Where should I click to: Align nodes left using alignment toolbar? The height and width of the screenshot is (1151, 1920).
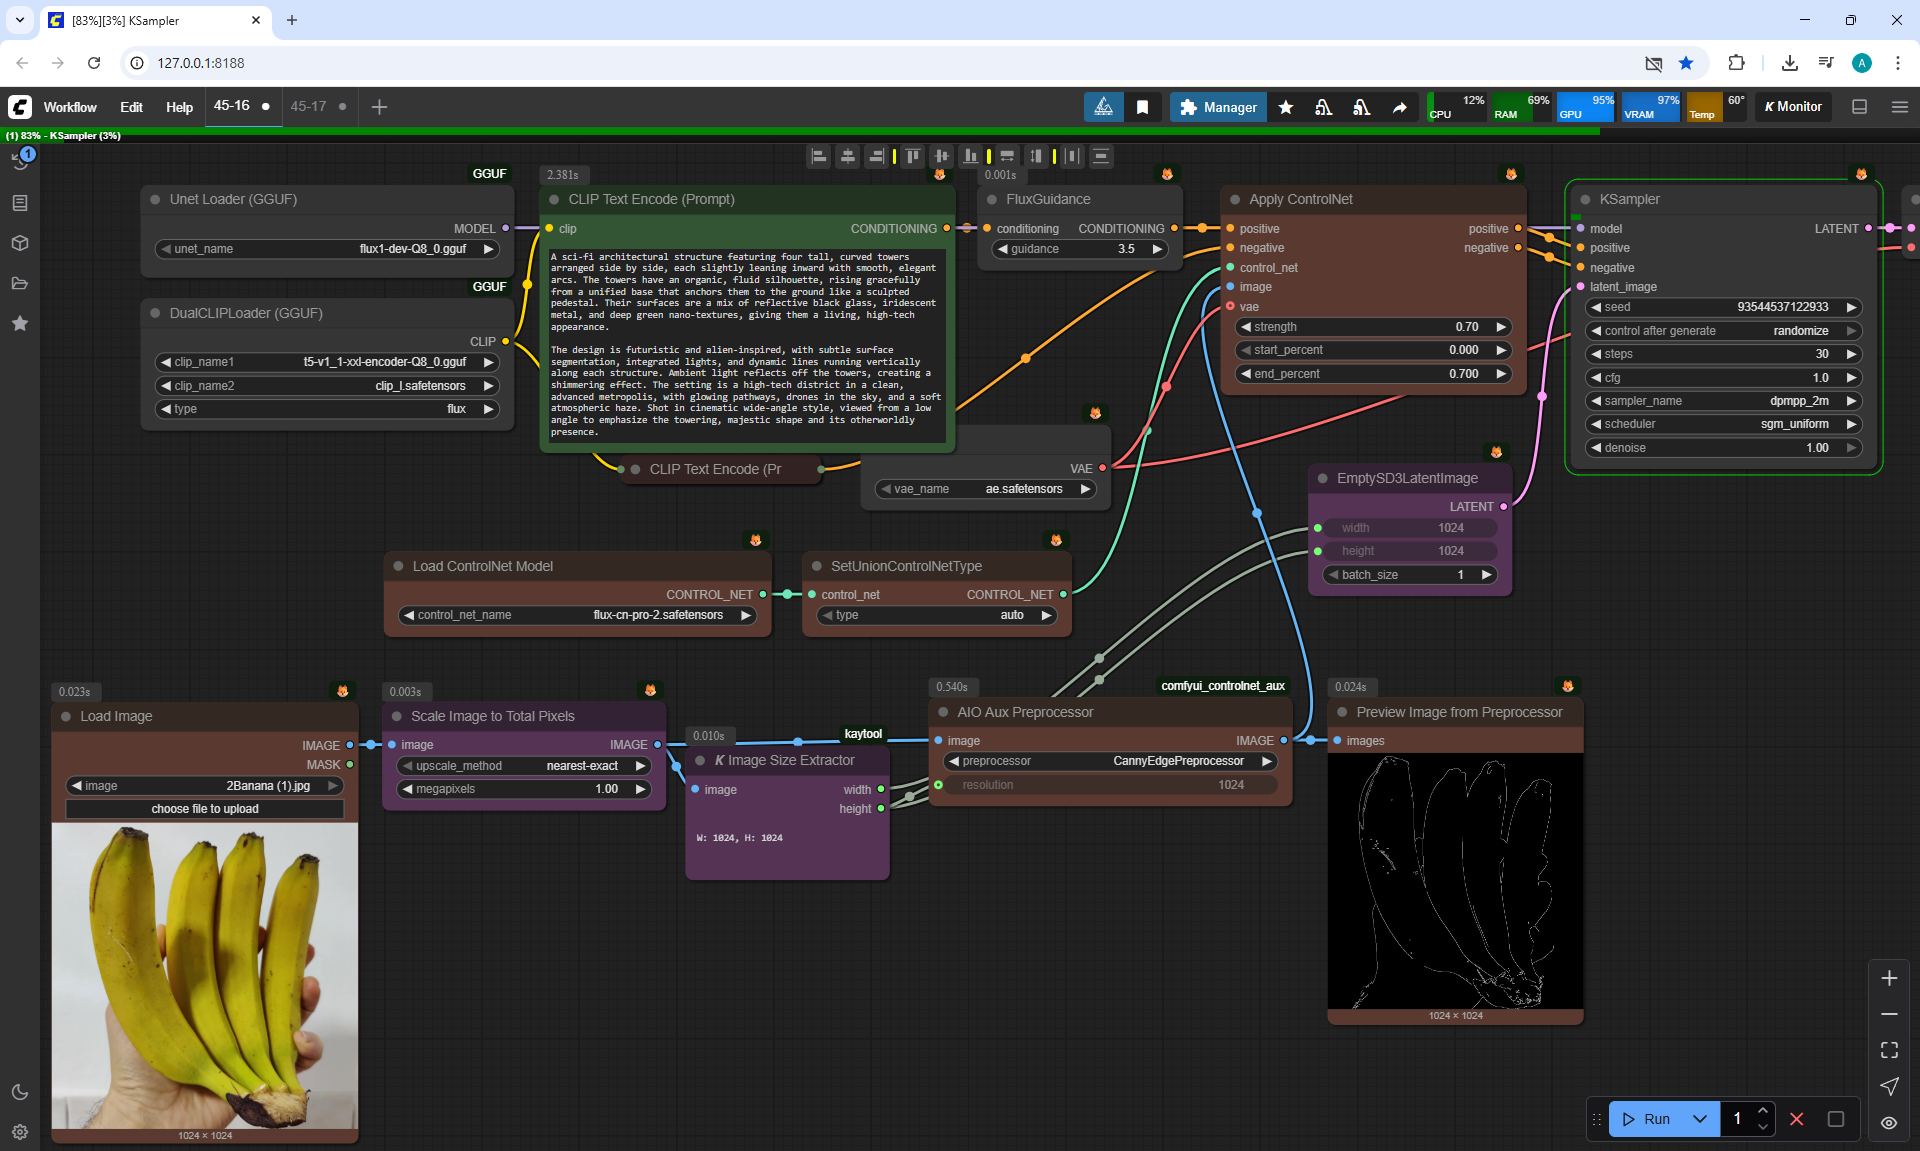tap(819, 156)
